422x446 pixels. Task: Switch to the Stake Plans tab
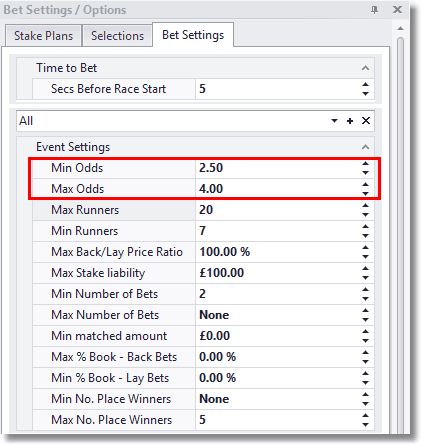(43, 35)
